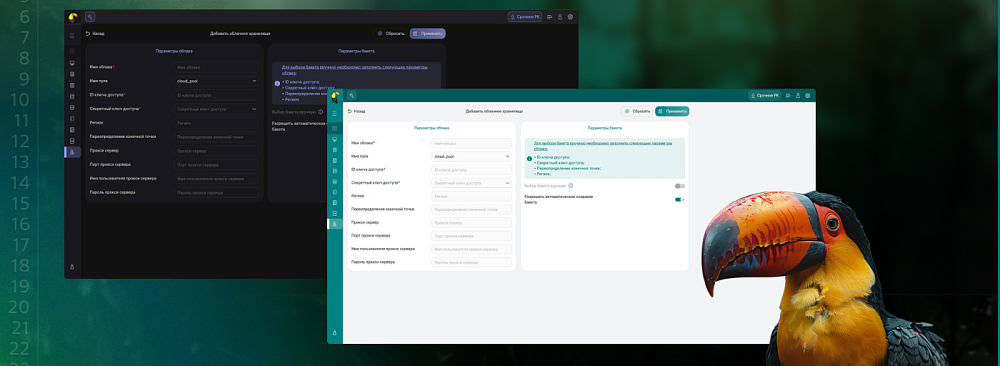
Task: Focus the Имя облака field in light window
Action: click(471, 143)
